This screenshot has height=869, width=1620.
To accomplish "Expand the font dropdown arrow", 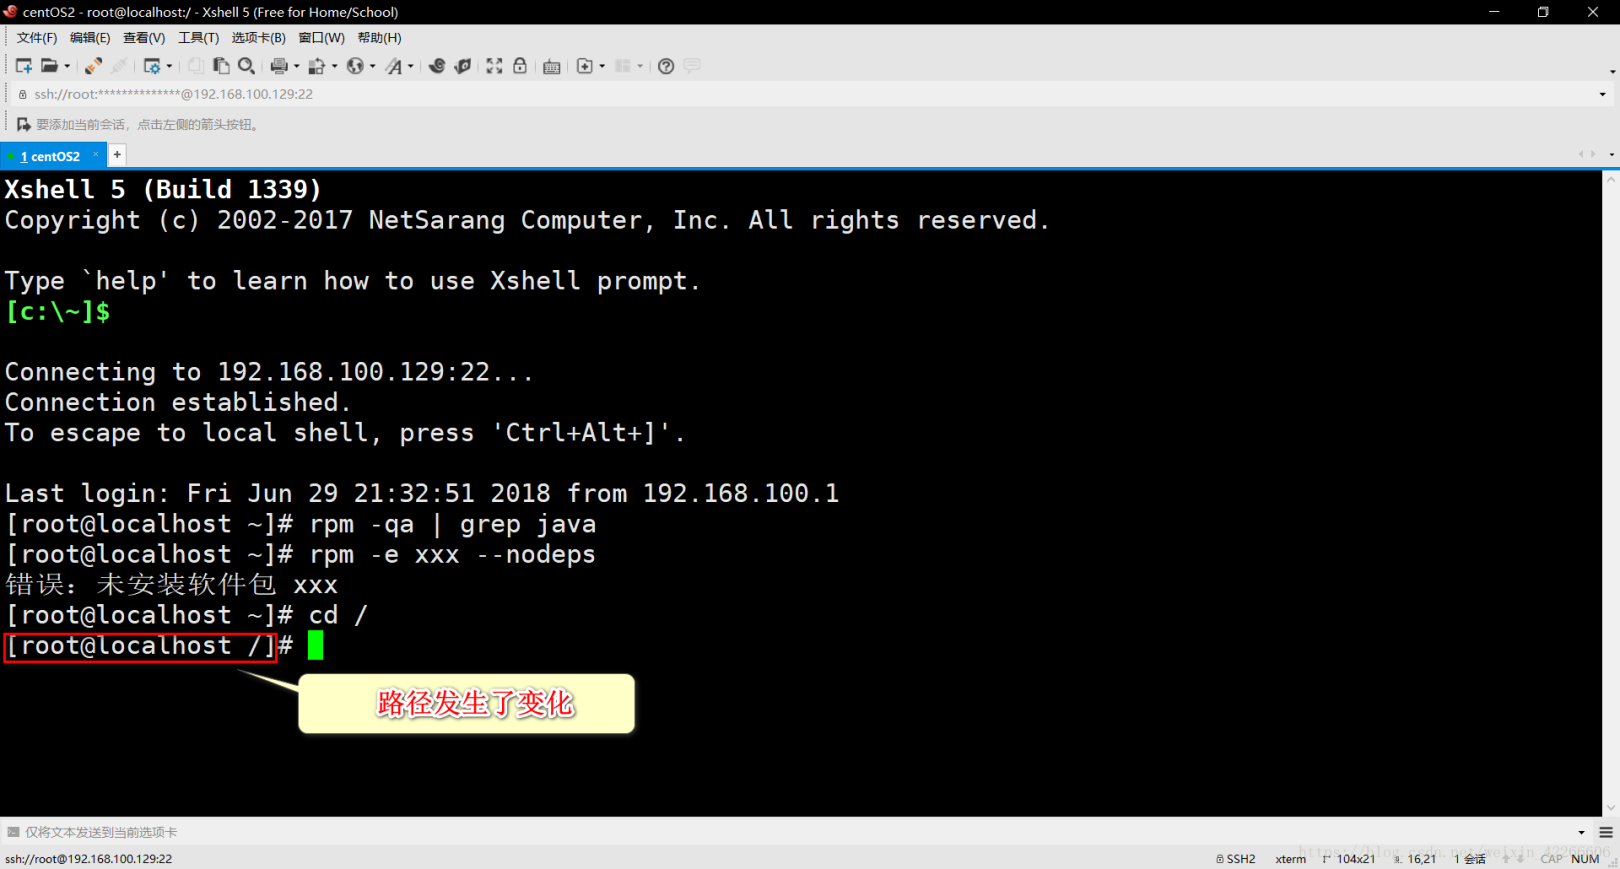I will 411,67.
